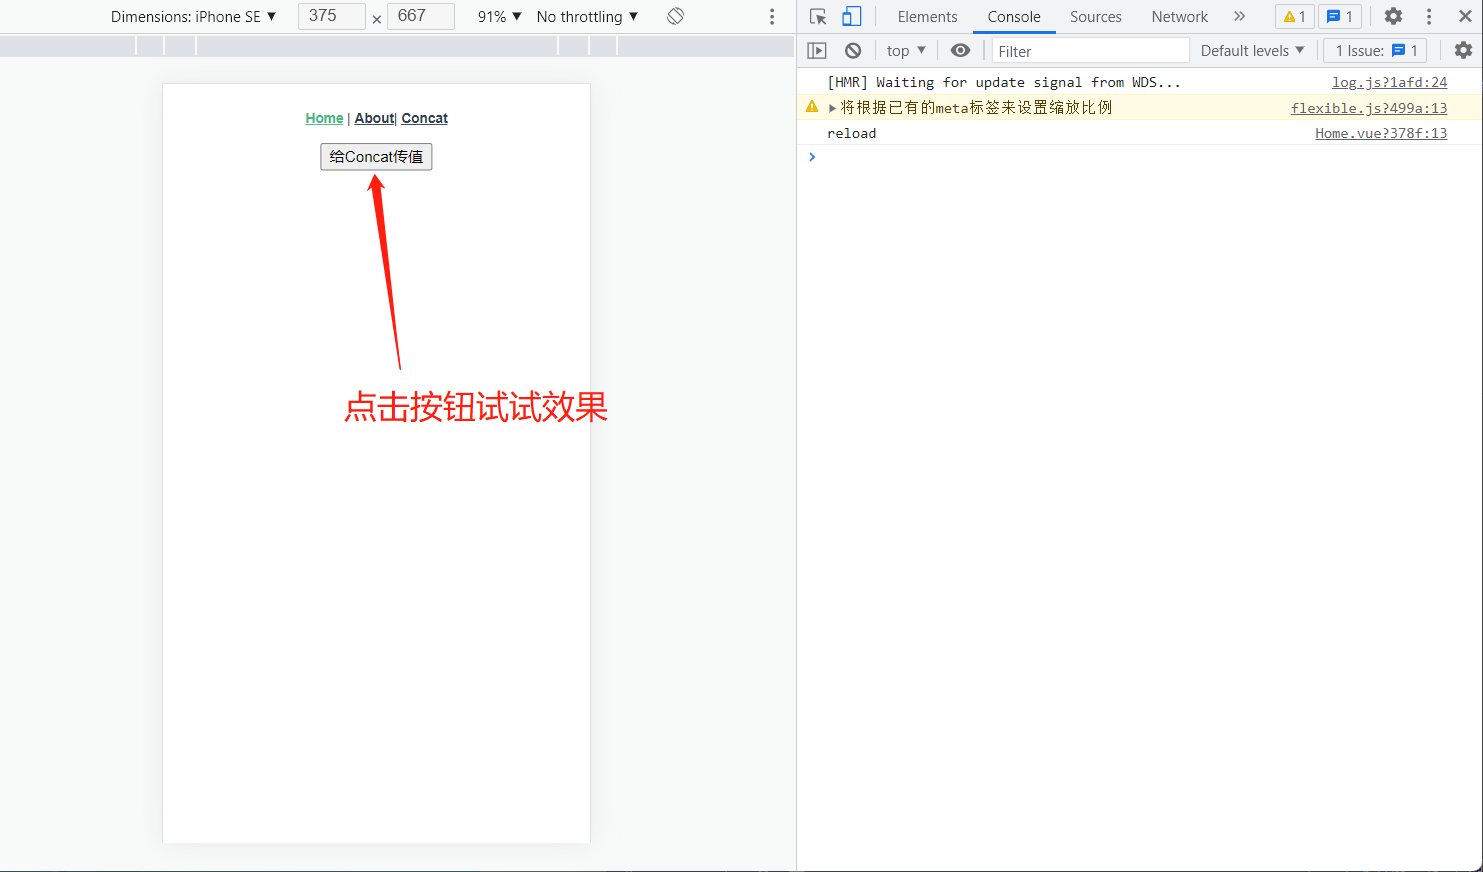Click the rotate orientation icon
The image size is (1483, 872).
pos(675,16)
